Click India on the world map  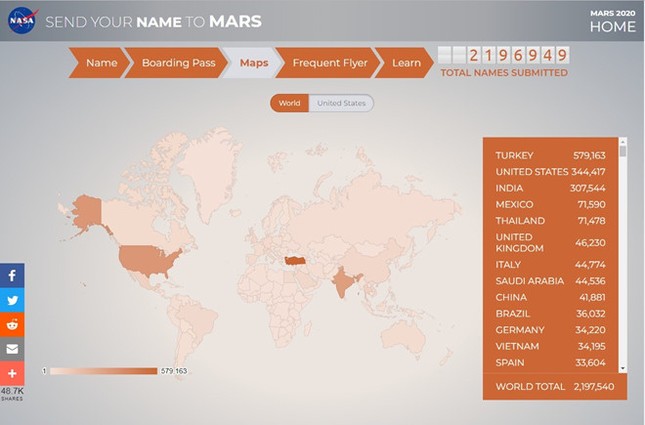(344, 281)
